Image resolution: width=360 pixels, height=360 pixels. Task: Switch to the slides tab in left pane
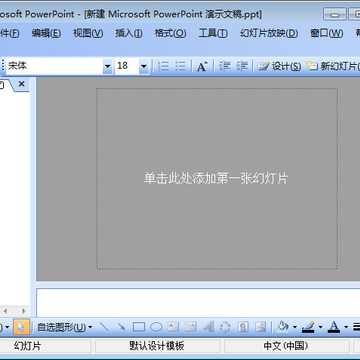pos(3,85)
